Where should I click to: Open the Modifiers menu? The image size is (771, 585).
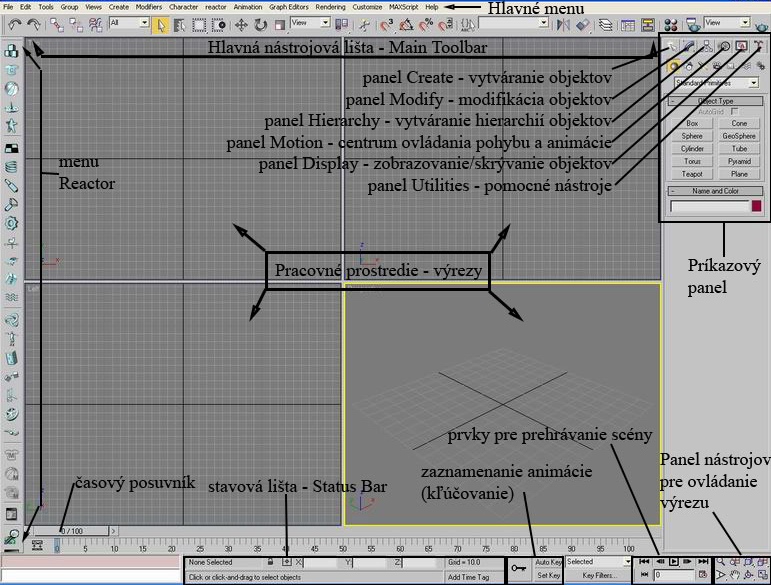pyautogui.click(x=148, y=7)
